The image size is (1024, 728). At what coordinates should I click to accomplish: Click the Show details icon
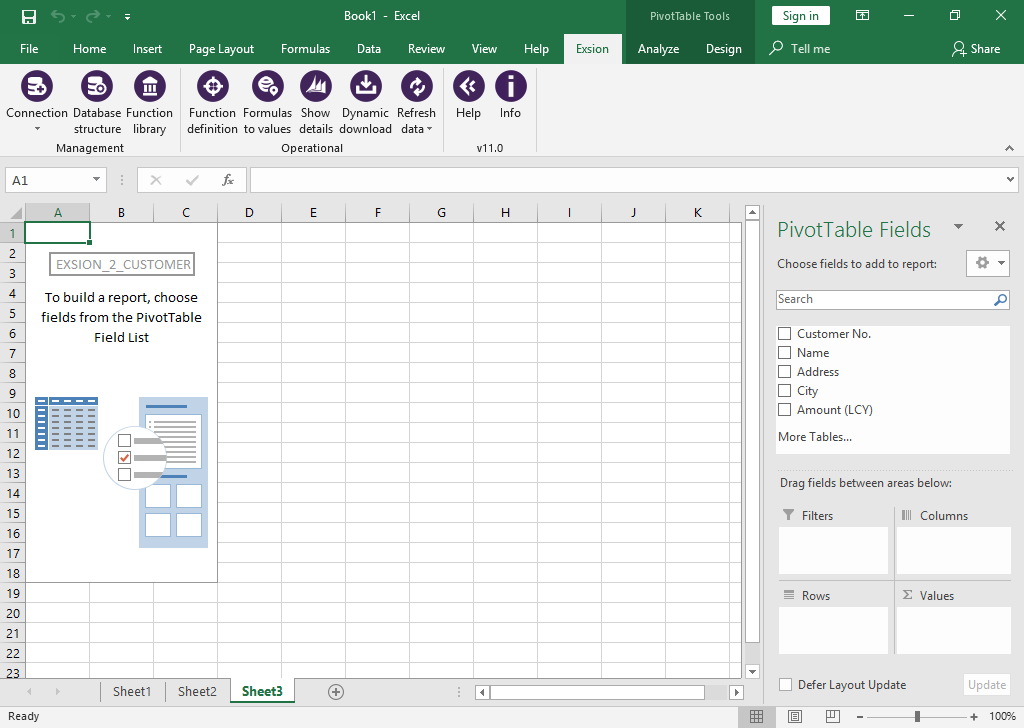pos(316,86)
